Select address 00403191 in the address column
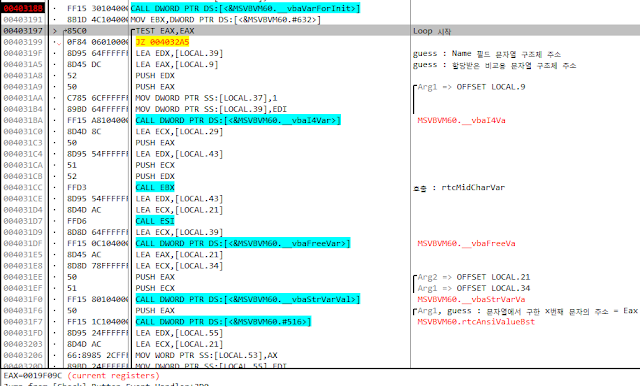Screen dimensions: 640x386 click(23, 20)
